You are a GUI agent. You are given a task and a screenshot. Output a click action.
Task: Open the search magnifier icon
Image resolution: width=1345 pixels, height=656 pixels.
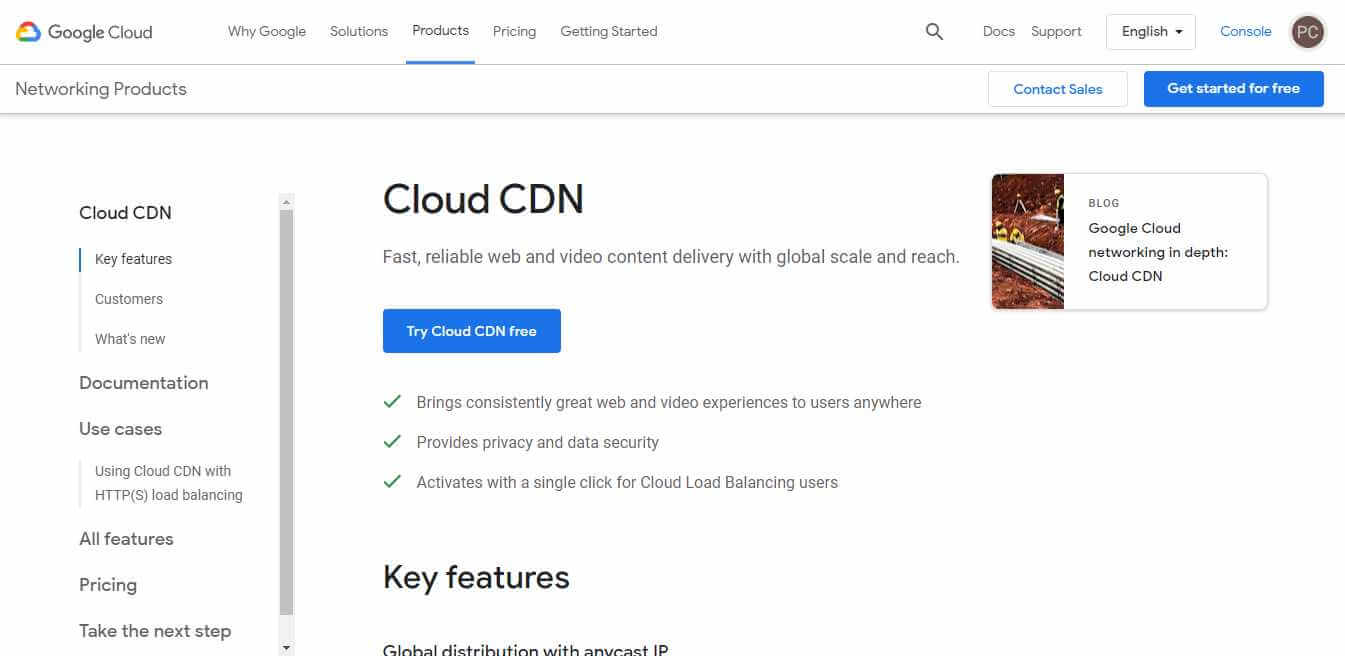click(x=934, y=32)
